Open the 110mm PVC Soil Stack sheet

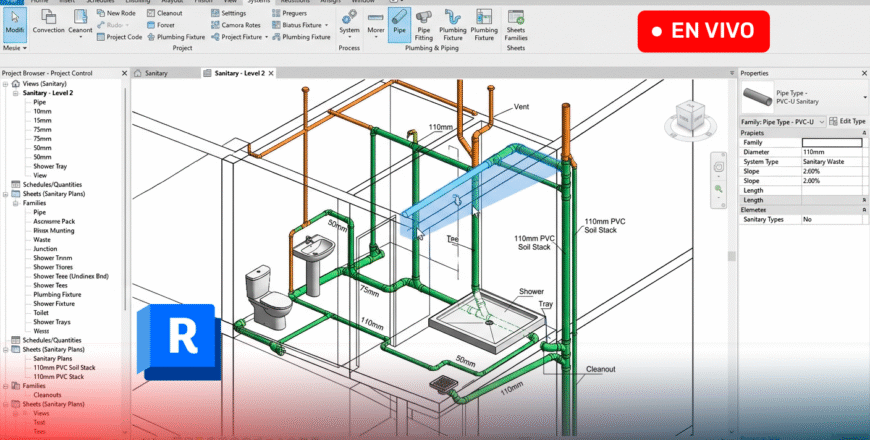pyautogui.click(x=64, y=367)
